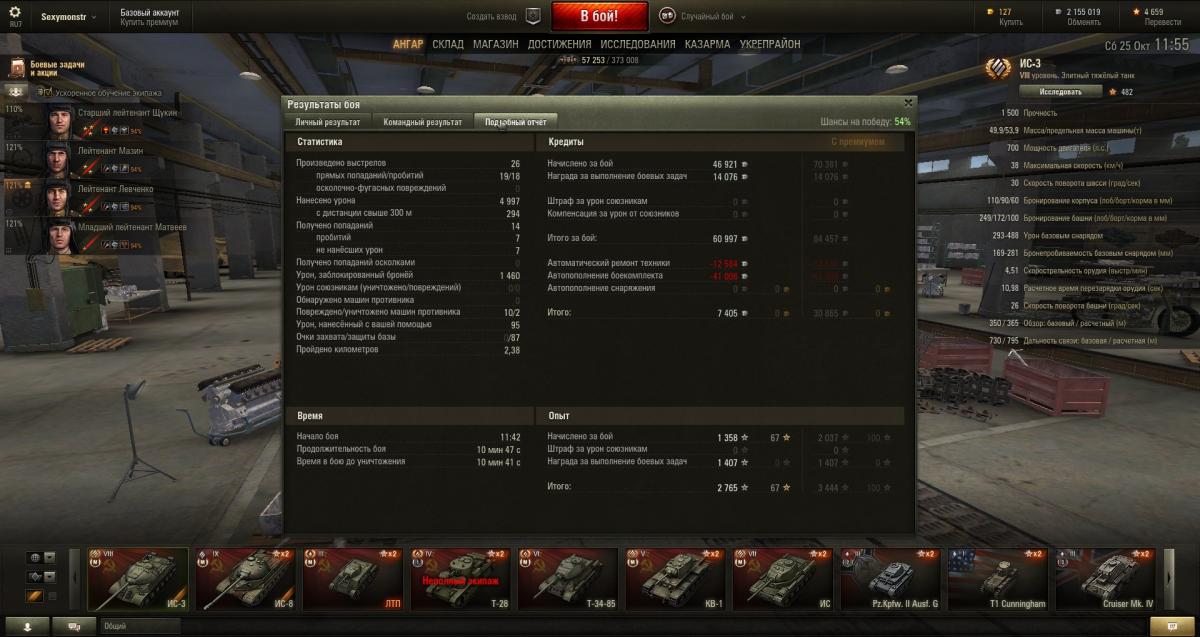Expand the Sexymonstr account dropdown
This screenshot has width=1200, height=637.
tap(69, 17)
